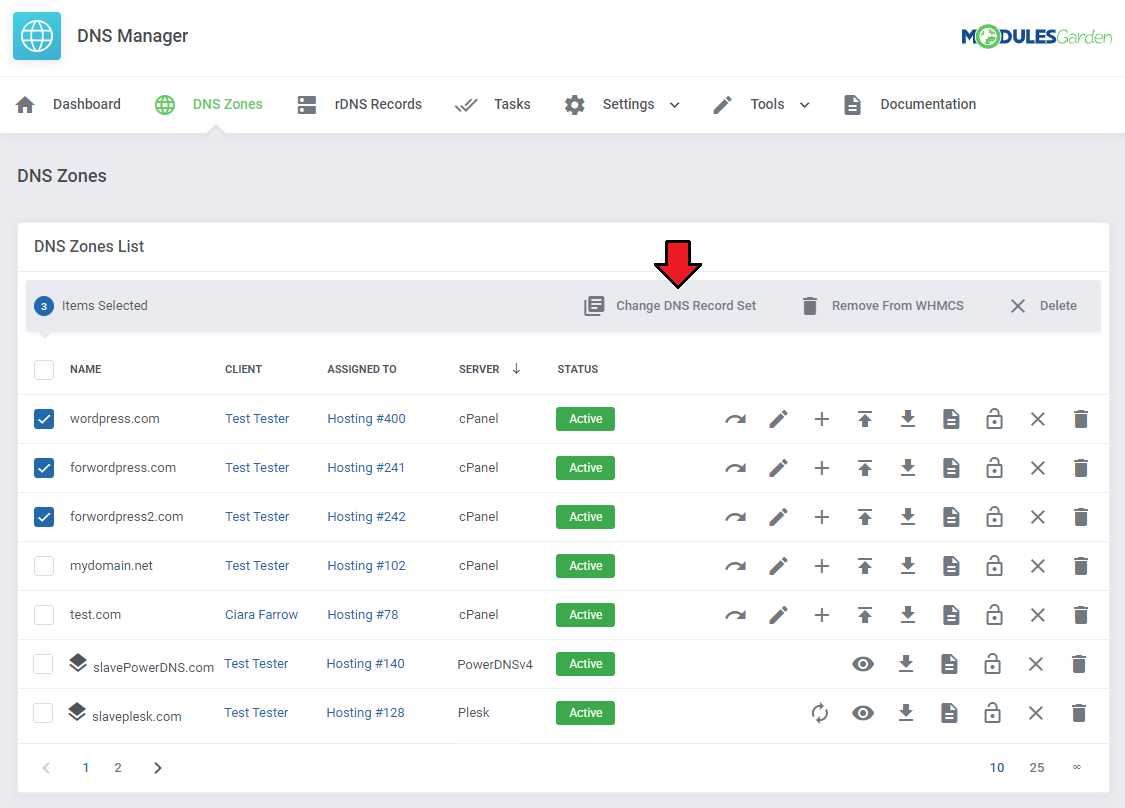Open the DNS Zones tab
Image resolution: width=1125 pixels, height=808 pixels.
click(209, 105)
